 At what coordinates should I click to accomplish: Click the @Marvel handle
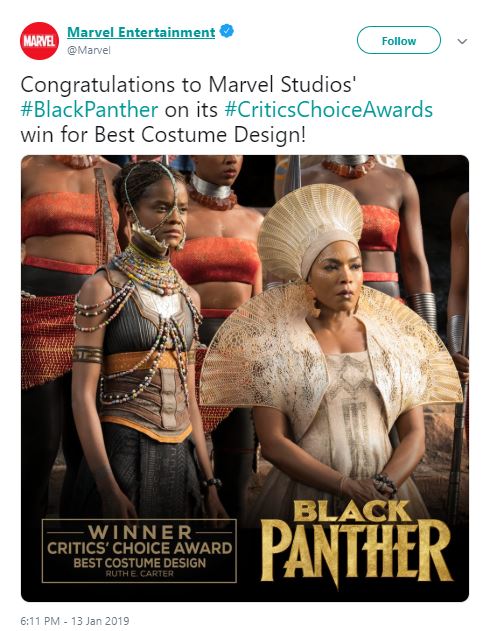[89, 50]
